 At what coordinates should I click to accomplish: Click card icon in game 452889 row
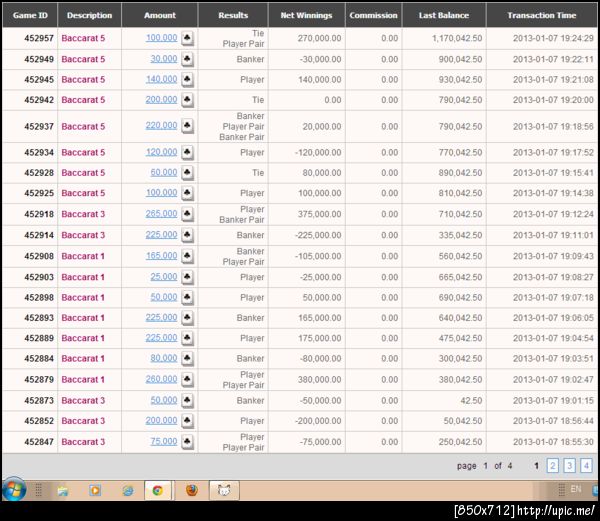(187, 338)
